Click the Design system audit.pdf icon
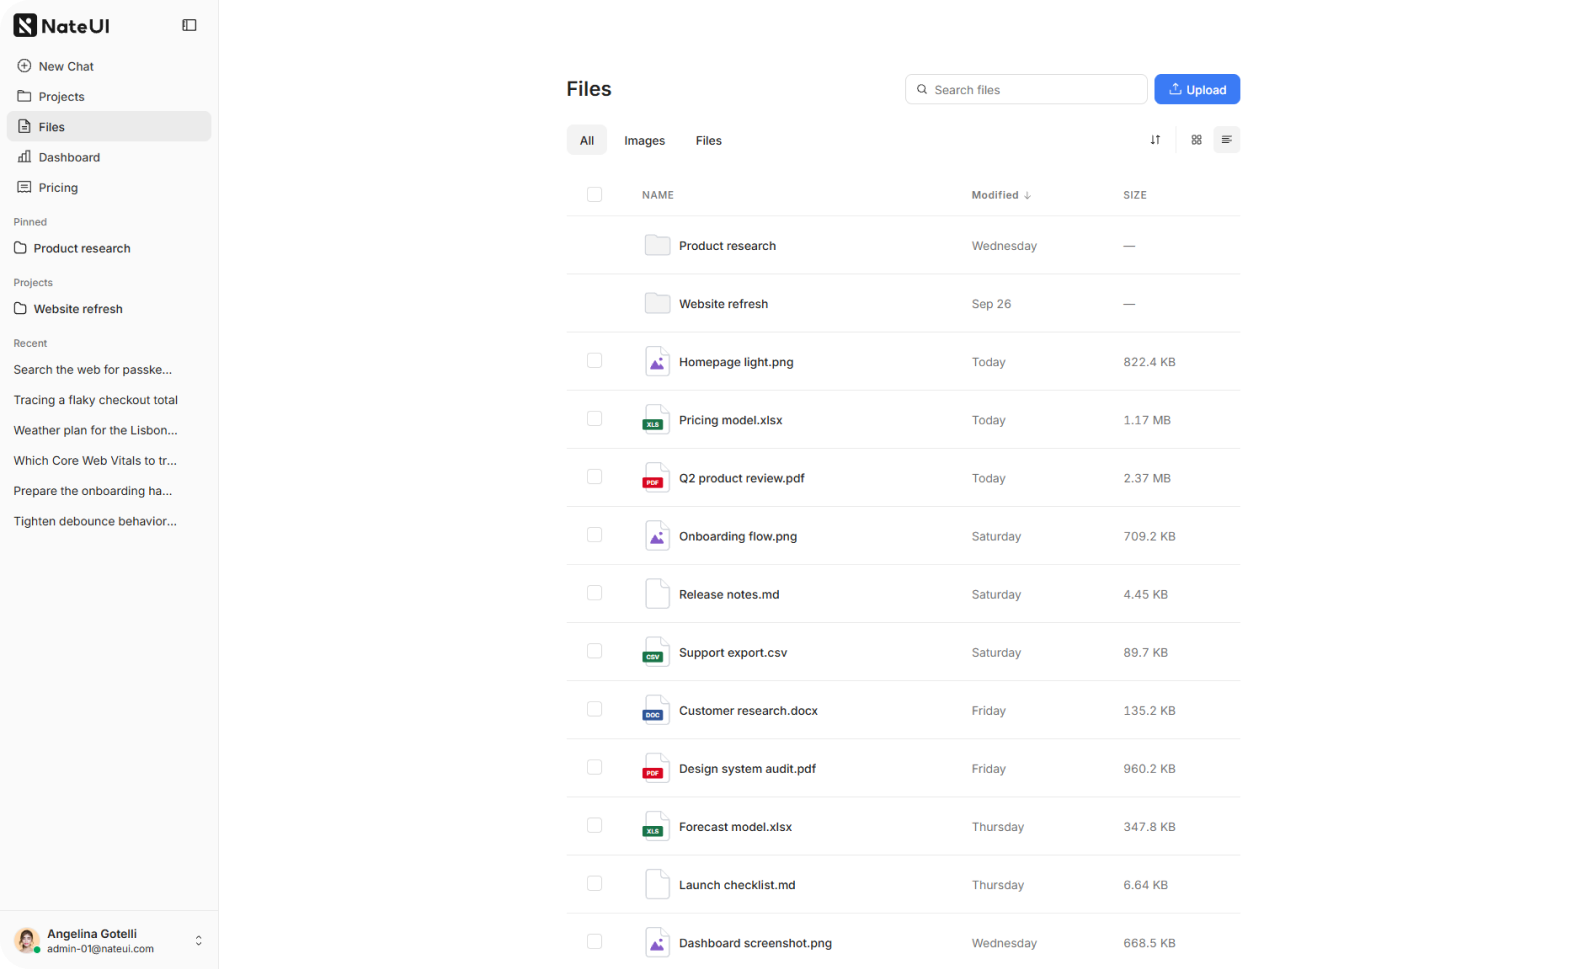 (655, 767)
